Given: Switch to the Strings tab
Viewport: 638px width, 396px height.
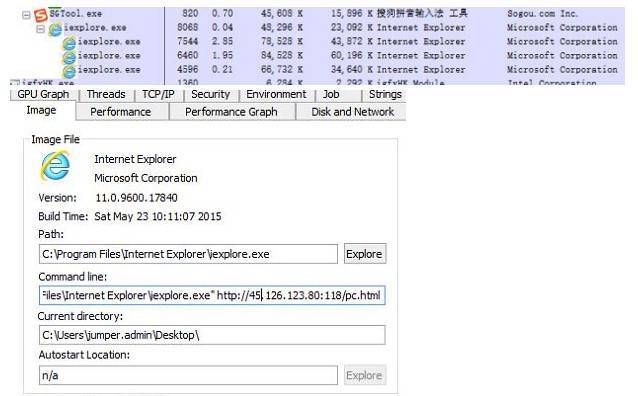Looking at the screenshot, I should (x=385, y=94).
